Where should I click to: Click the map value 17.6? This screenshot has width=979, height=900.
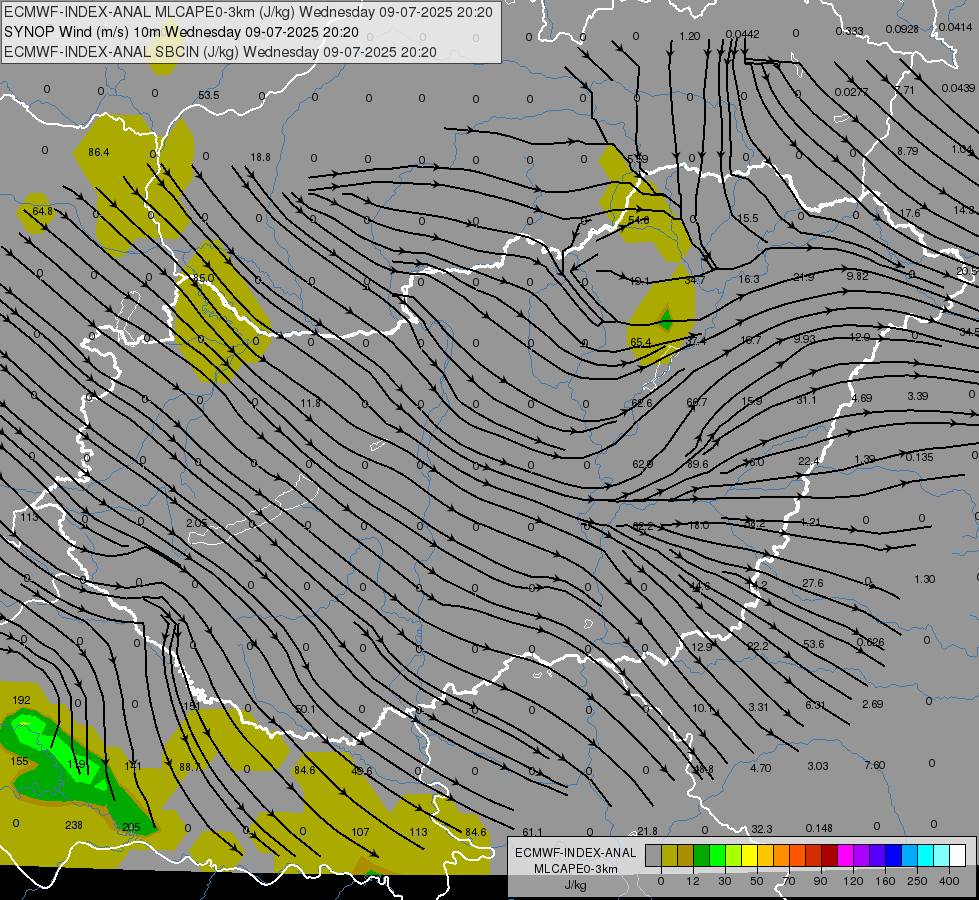(910, 213)
